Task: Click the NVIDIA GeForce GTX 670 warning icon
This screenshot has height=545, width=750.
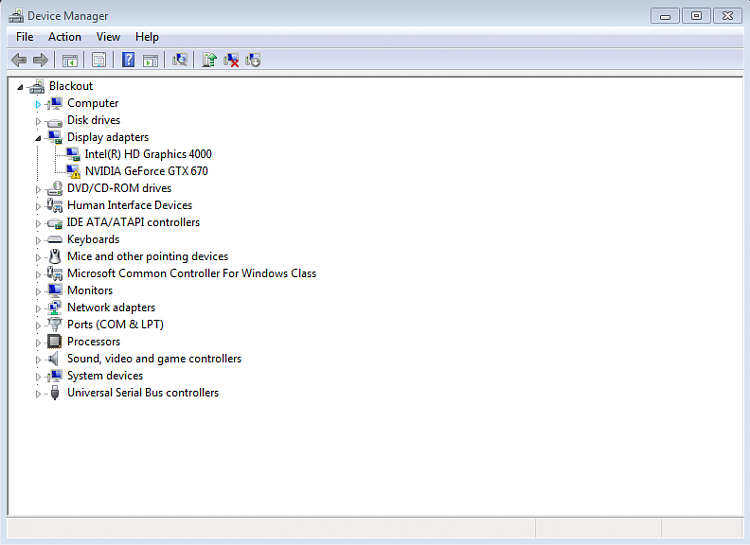Action: click(73, 171)
